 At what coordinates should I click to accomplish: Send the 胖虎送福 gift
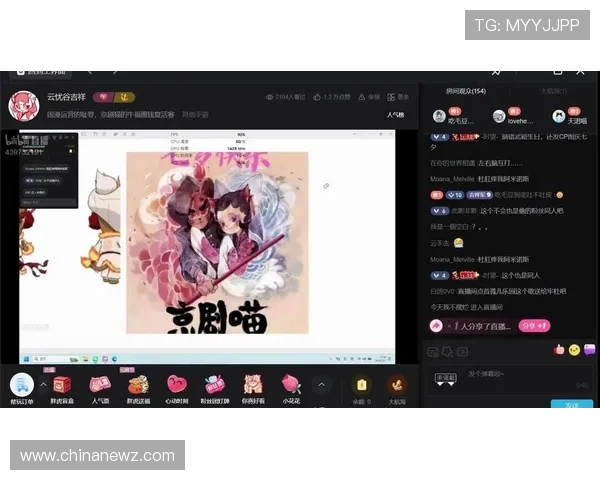(x=138, y=384)
